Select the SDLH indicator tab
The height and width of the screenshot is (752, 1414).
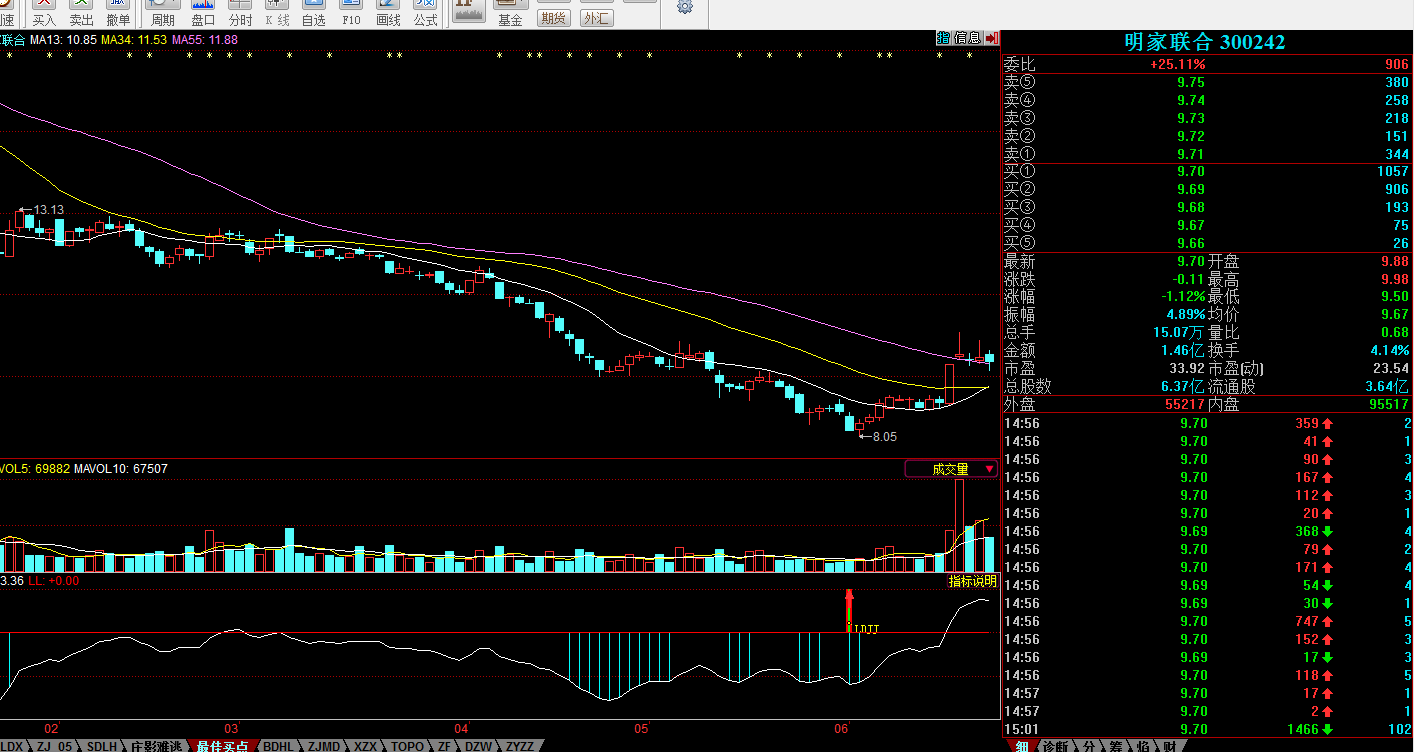(102, 746)
